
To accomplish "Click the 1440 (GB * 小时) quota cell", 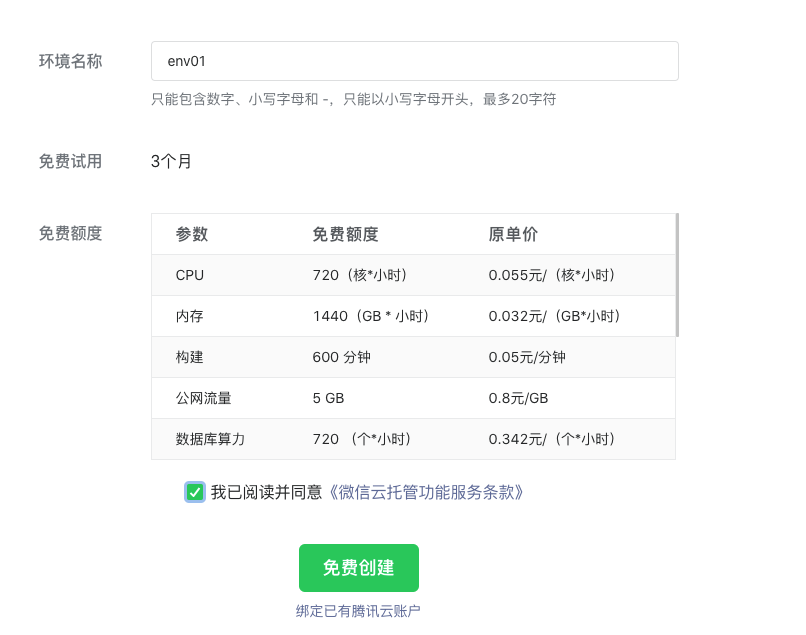I will (x=371, y=316).
